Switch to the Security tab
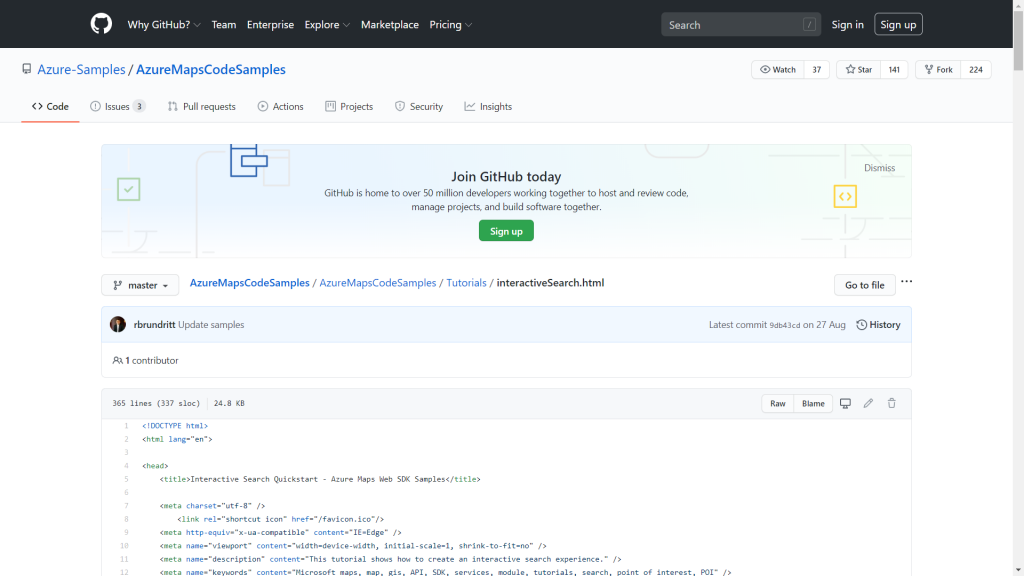1024x576 pixels. point(419,106)
